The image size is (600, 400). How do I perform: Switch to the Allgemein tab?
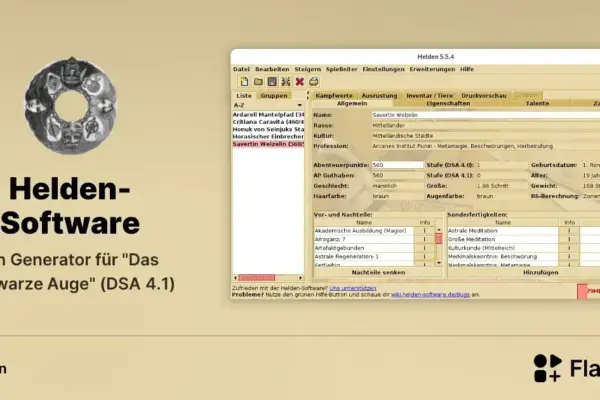point(352,103)
